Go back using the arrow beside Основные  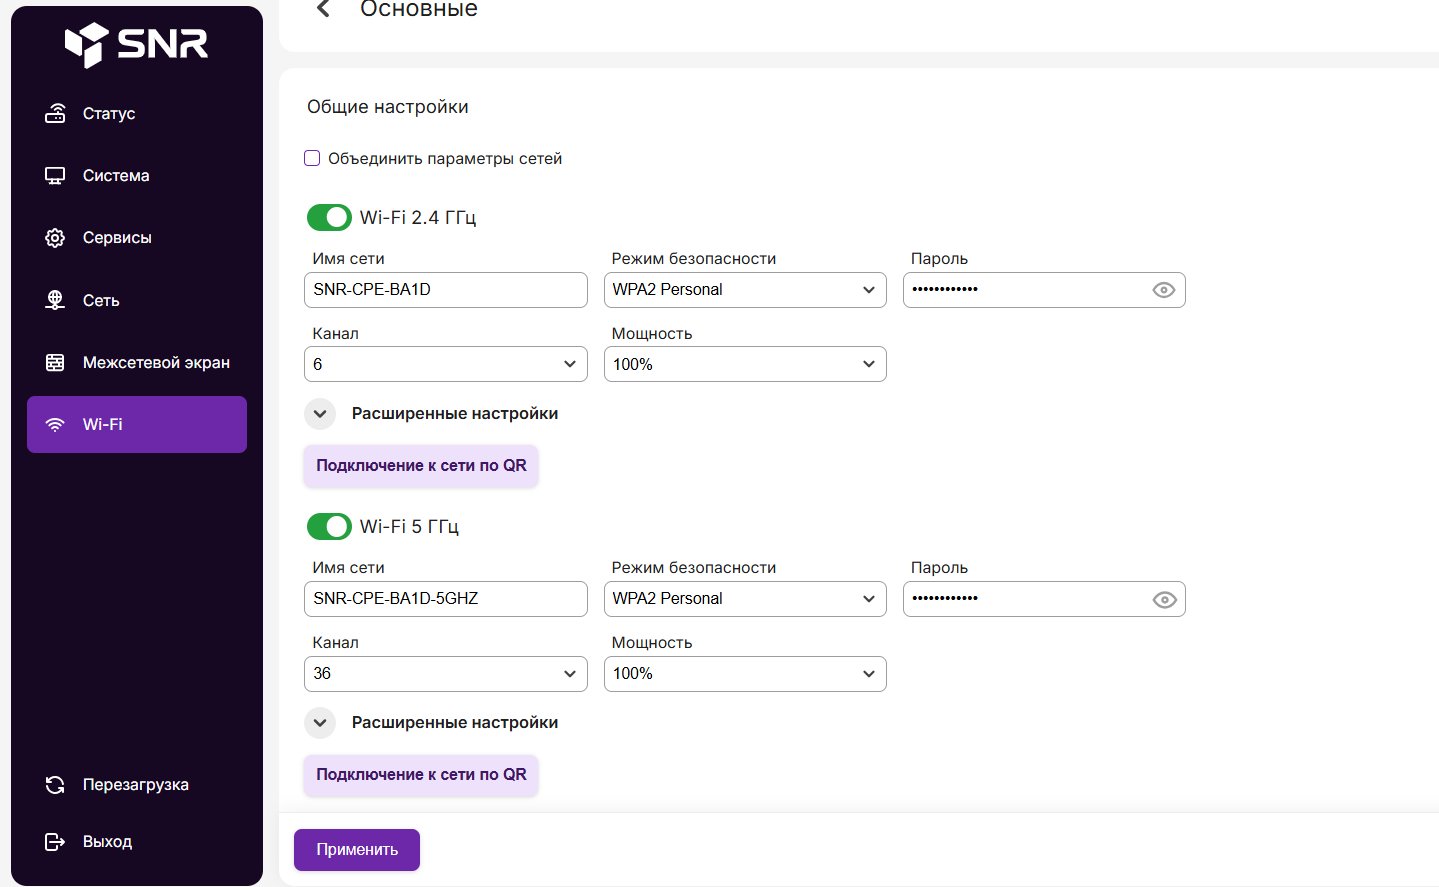323,10
